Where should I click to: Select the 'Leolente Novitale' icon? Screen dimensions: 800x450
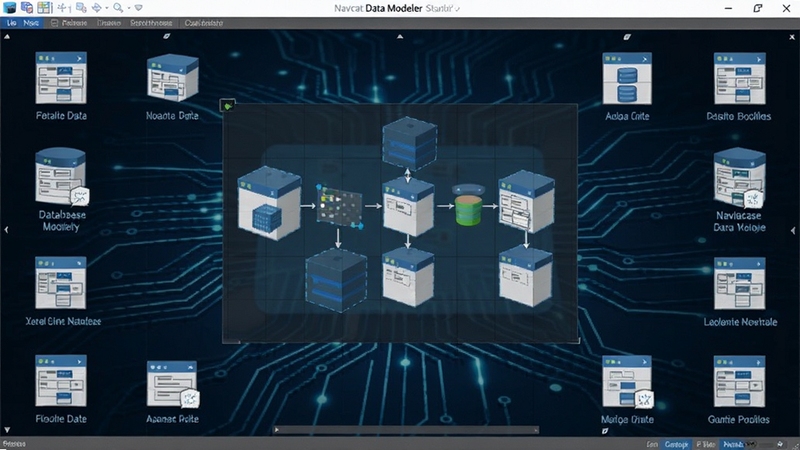coord(739,283)
